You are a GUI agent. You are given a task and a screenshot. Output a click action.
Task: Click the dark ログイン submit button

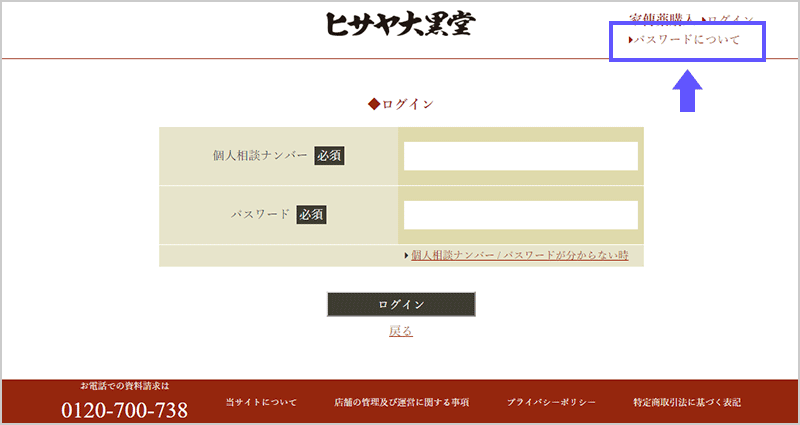click(401, 305)
